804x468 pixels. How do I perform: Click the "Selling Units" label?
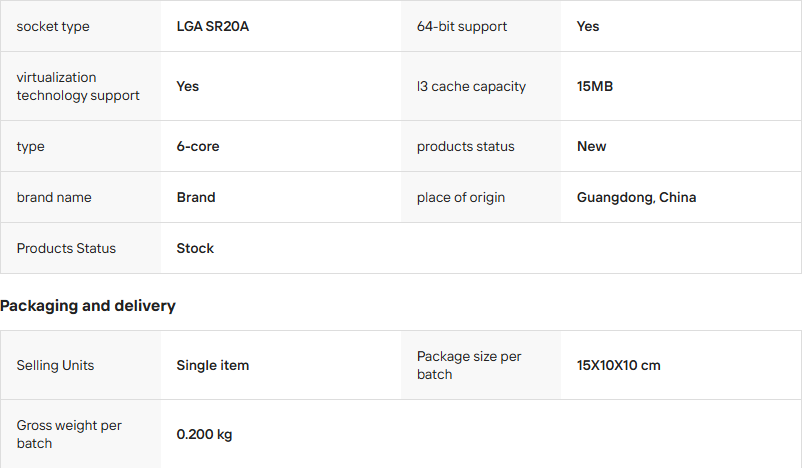[55, 365]
